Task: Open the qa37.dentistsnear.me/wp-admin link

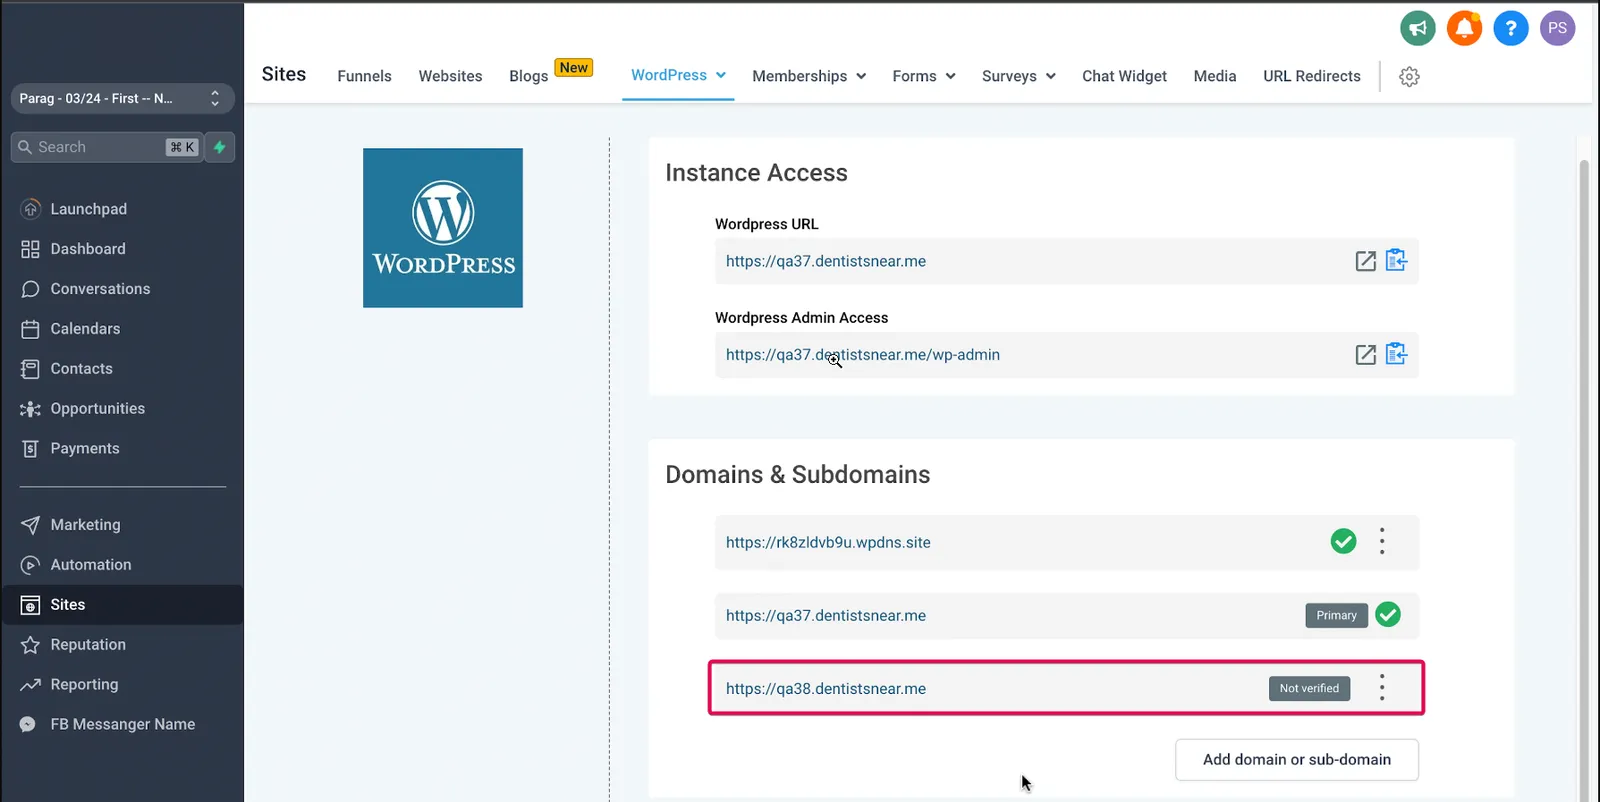Action: [x=863, y=355]
